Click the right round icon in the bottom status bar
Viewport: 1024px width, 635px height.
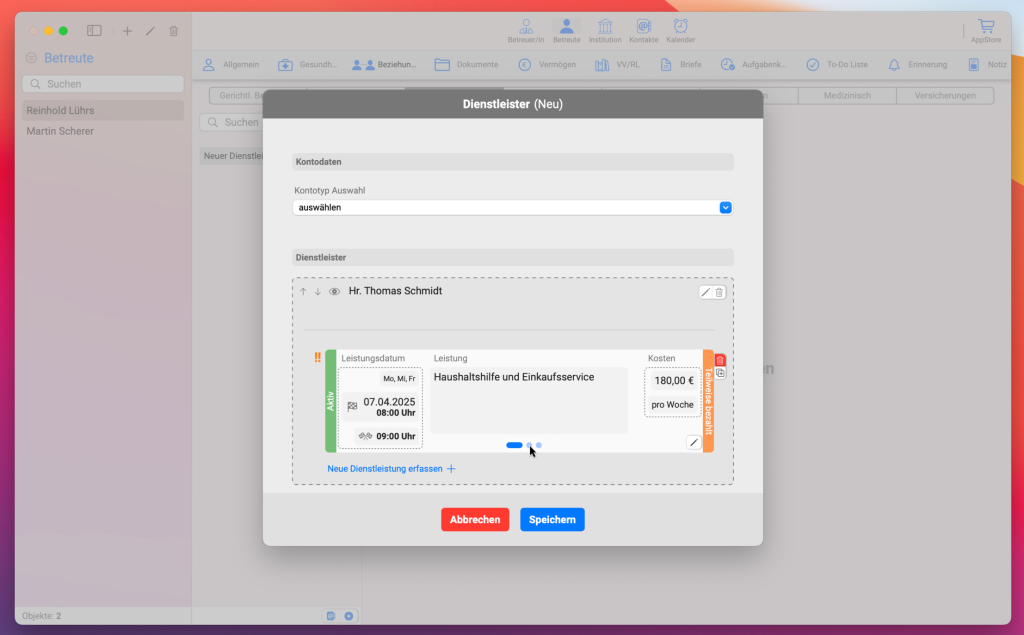tap(349, 615)
